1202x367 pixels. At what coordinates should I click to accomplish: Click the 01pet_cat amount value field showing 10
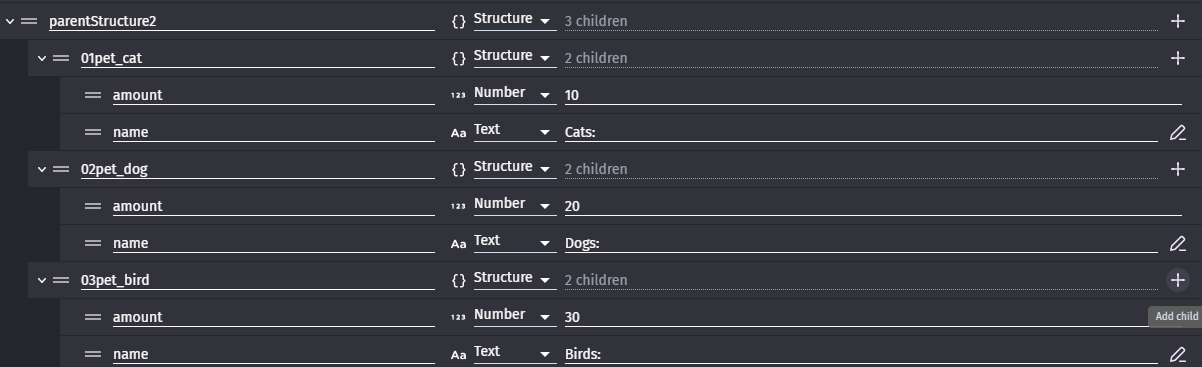tap(872, 95)
